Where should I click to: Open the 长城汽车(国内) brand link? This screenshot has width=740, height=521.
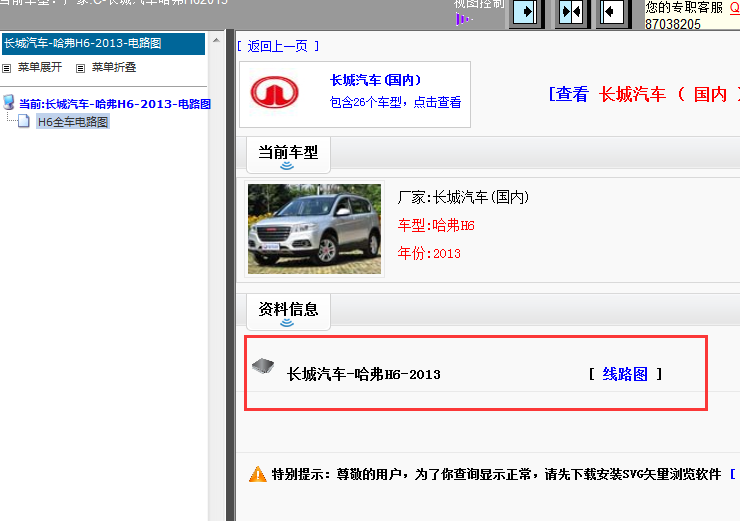pos(375,80)
